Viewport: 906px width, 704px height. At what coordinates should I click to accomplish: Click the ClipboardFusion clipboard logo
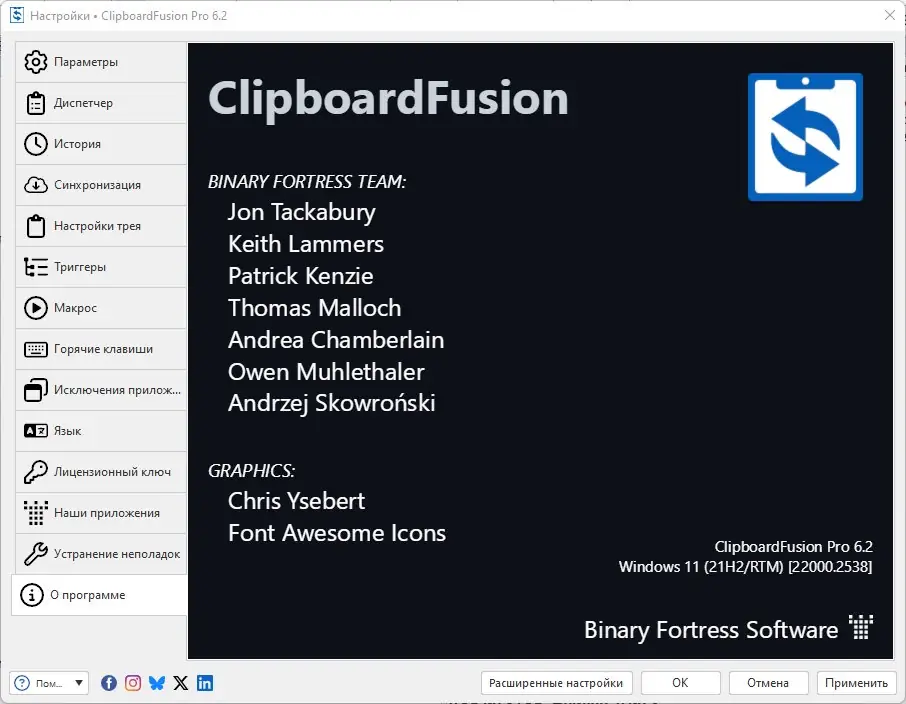point(805,136)
